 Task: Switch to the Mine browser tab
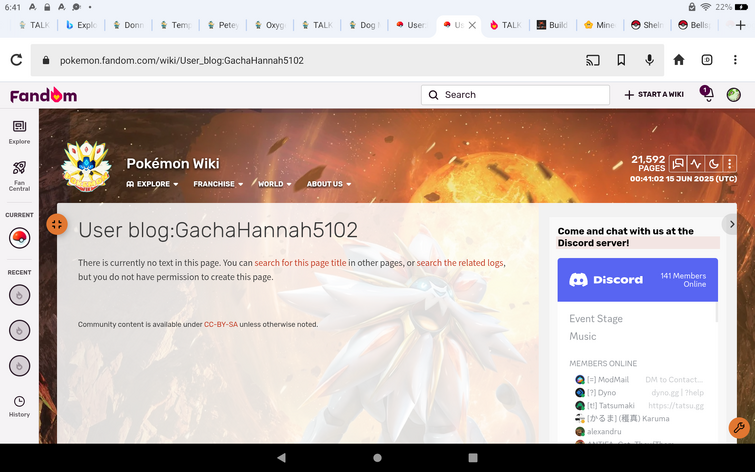(599, 25)
